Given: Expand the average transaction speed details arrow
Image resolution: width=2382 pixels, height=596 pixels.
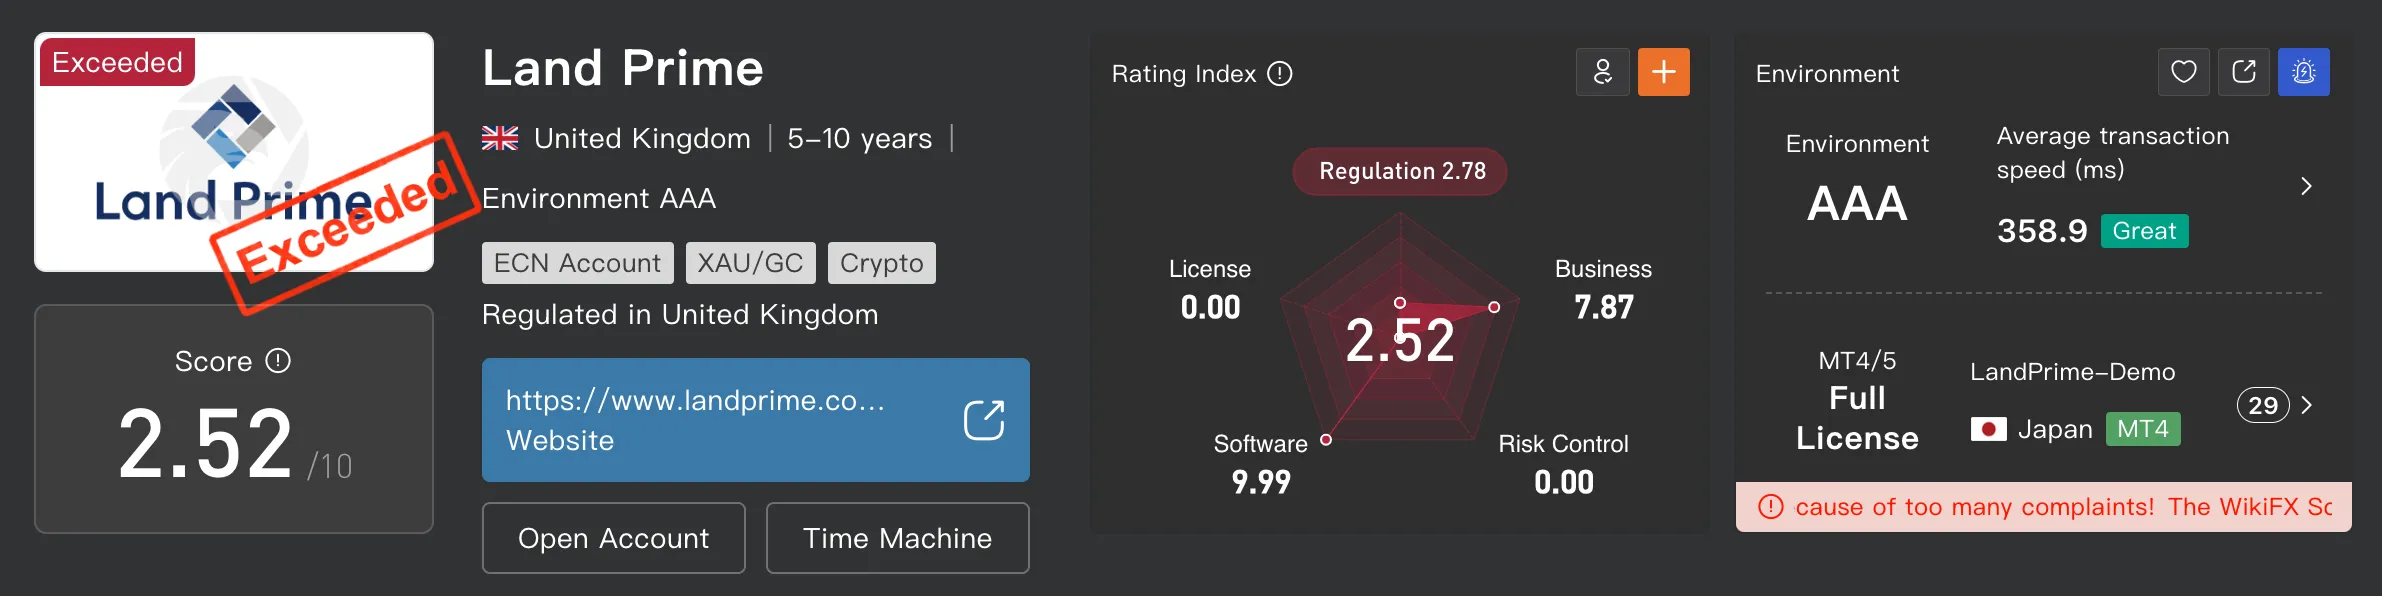Looking at the screenshot, I should click(2306, 186).
